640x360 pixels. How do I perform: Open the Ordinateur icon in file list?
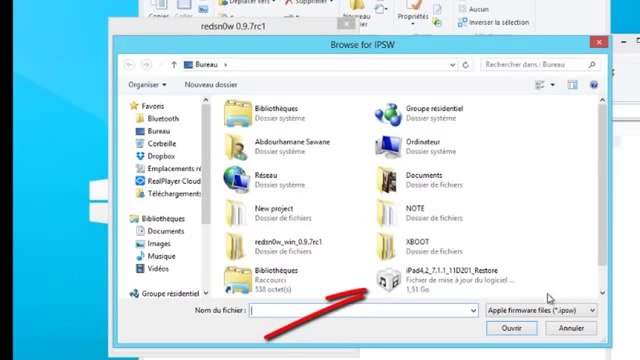tap(388, 147)
